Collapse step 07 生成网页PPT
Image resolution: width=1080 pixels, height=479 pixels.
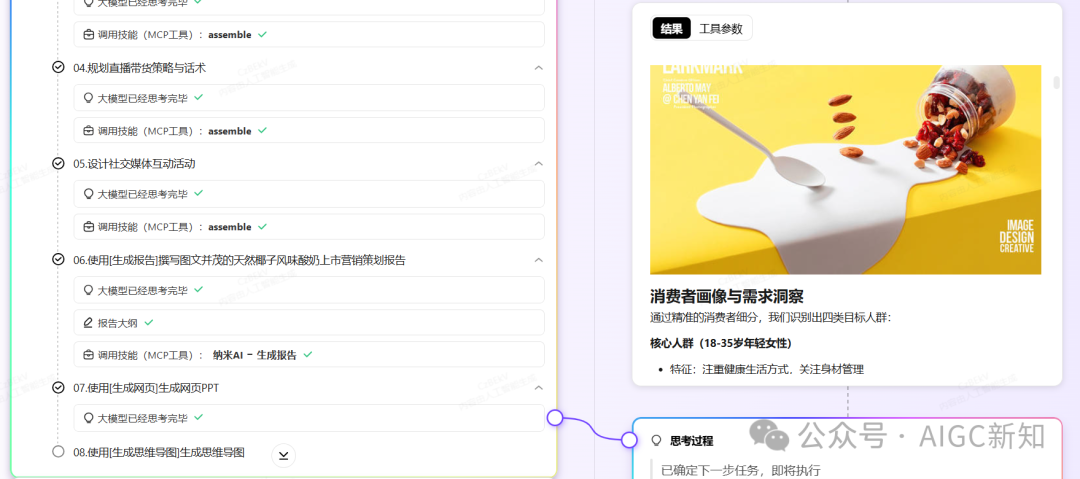[x=539, y=388]
